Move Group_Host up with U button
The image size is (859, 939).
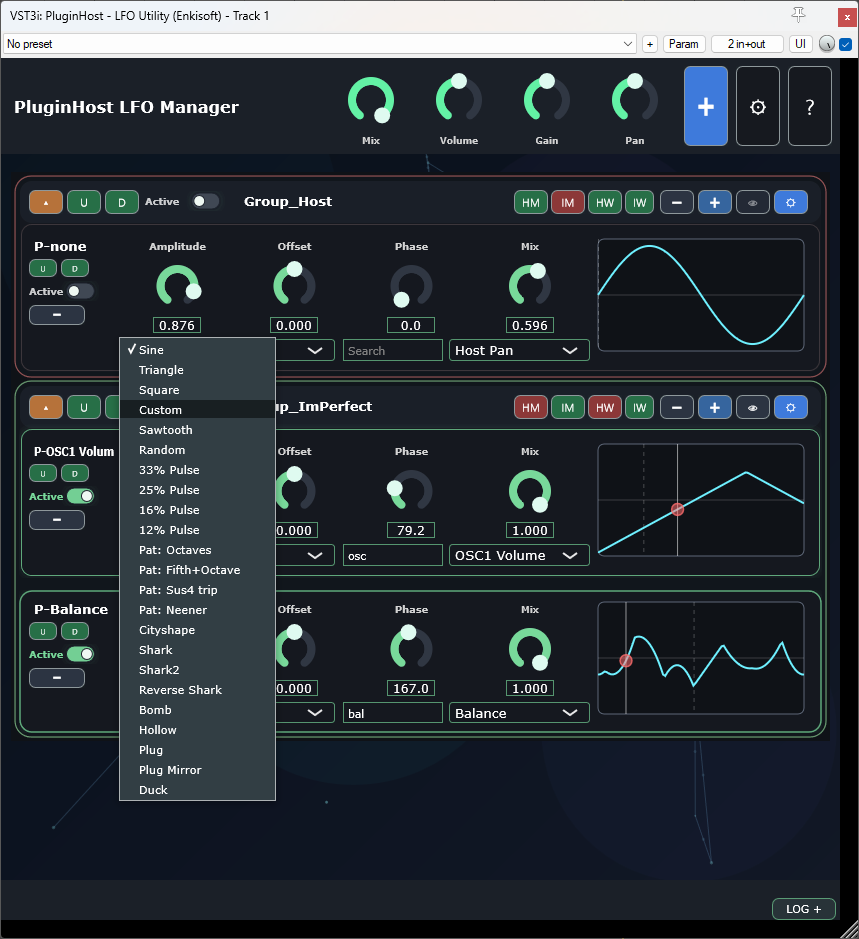[84, 202]
